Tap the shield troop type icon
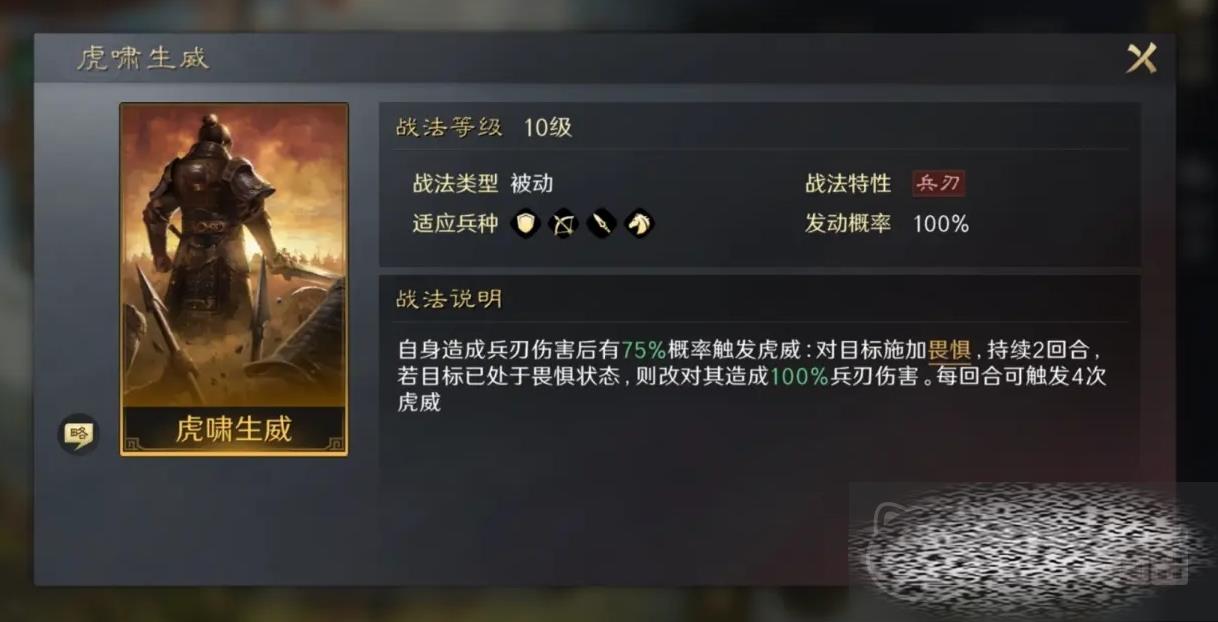 (x=526, y=223)
